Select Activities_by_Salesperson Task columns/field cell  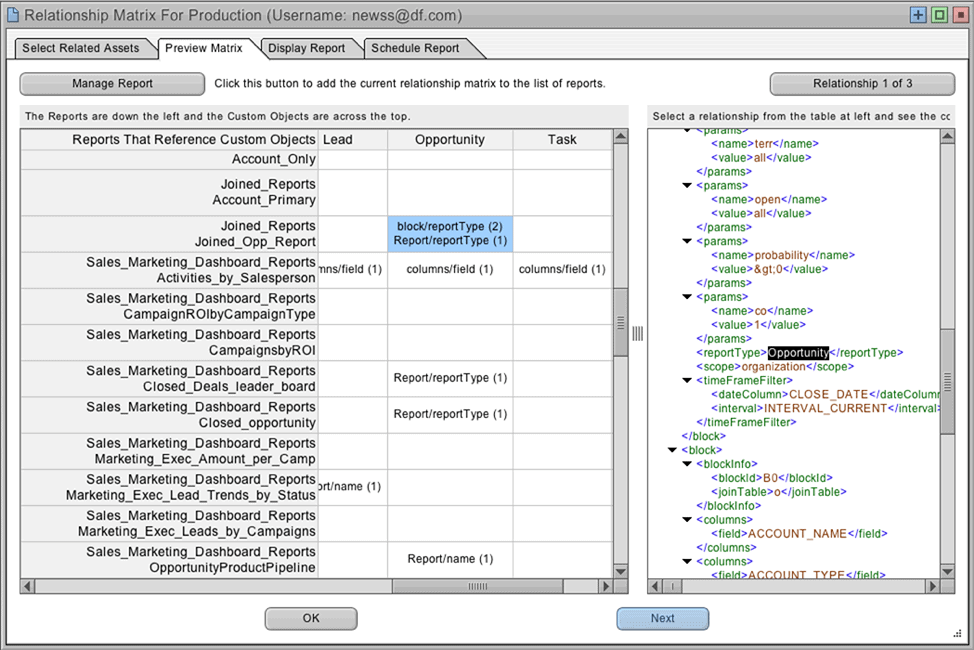pos(562,270)
